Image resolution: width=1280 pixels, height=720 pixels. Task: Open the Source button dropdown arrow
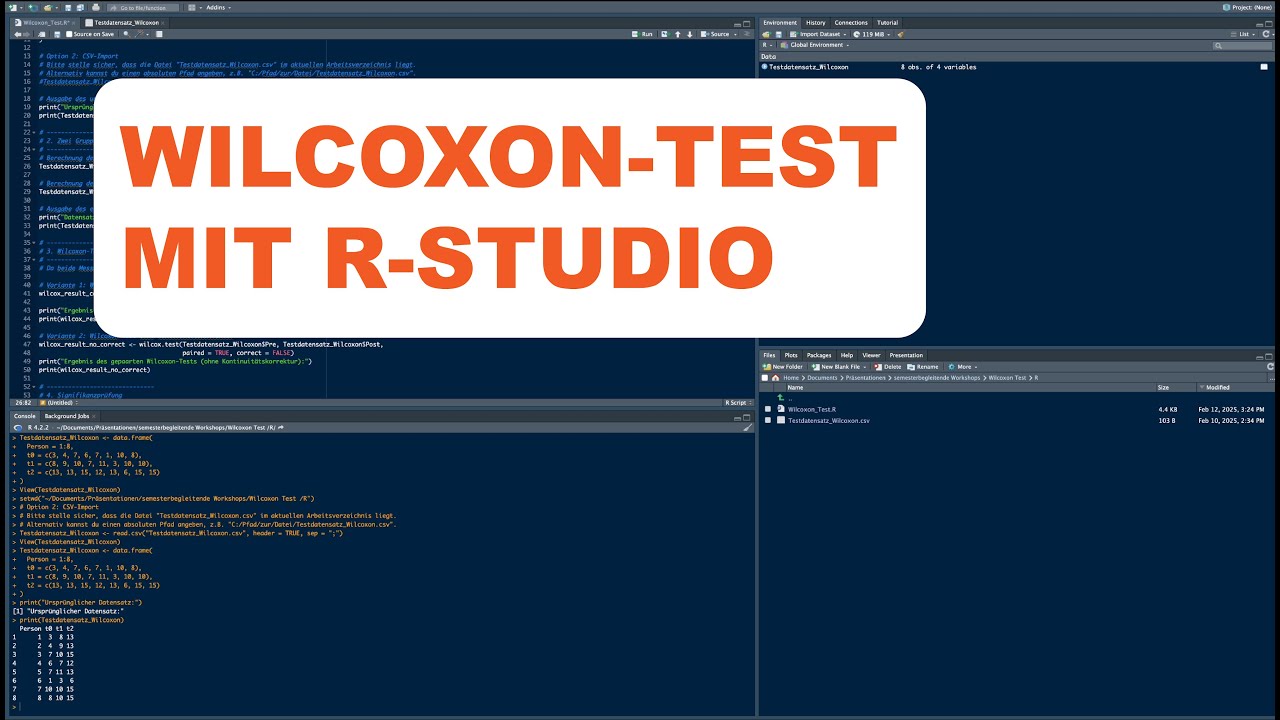point(735,34)
